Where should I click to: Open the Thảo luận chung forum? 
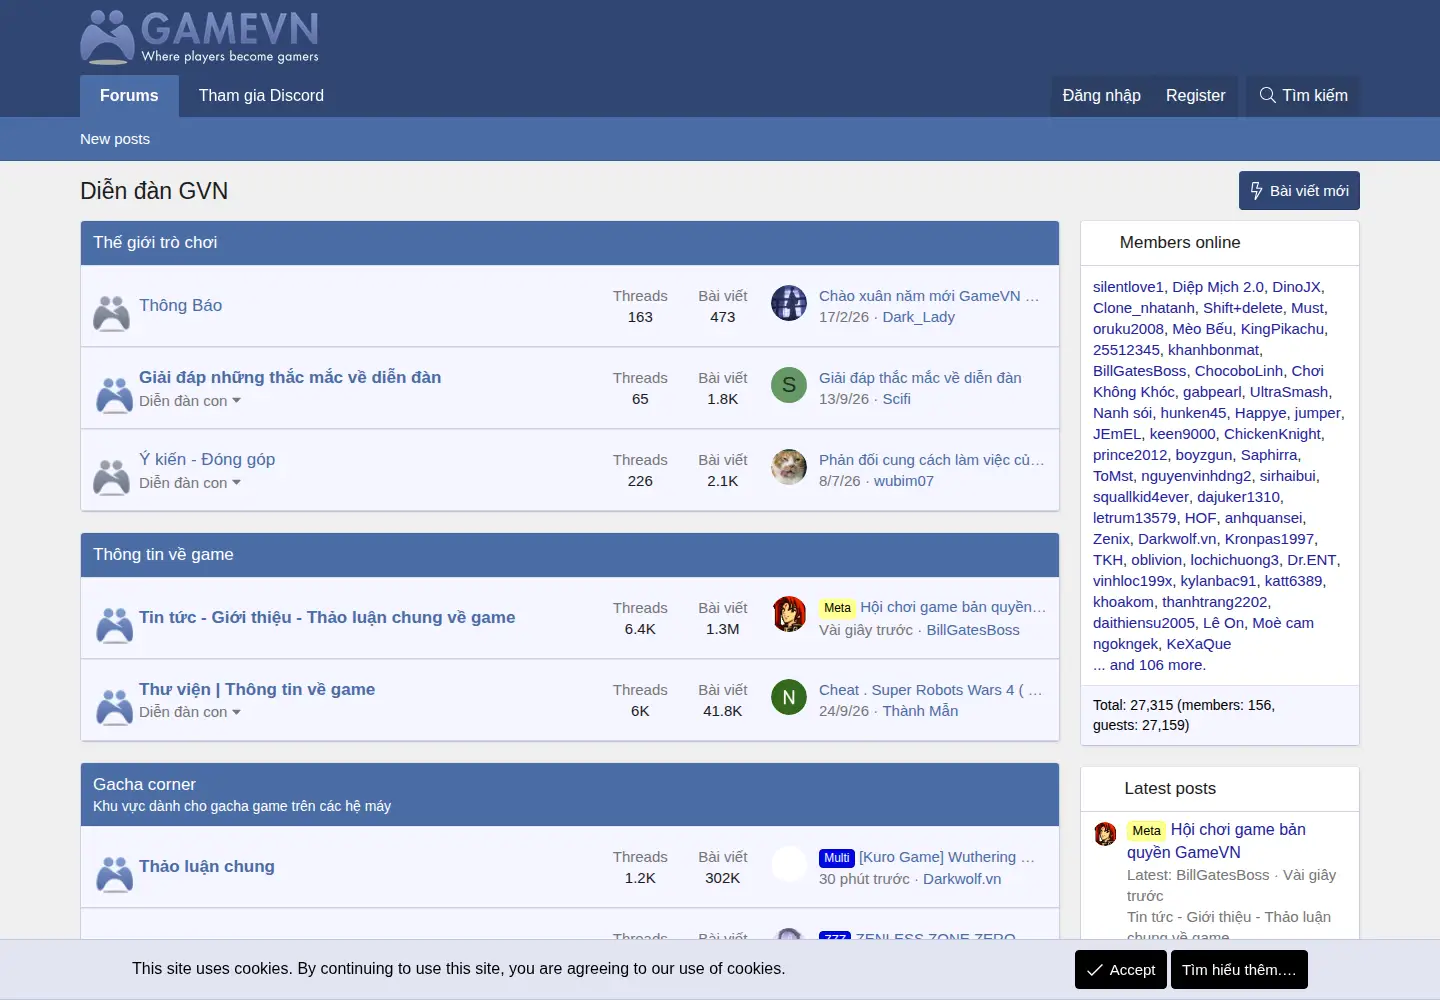click(207, 867)
